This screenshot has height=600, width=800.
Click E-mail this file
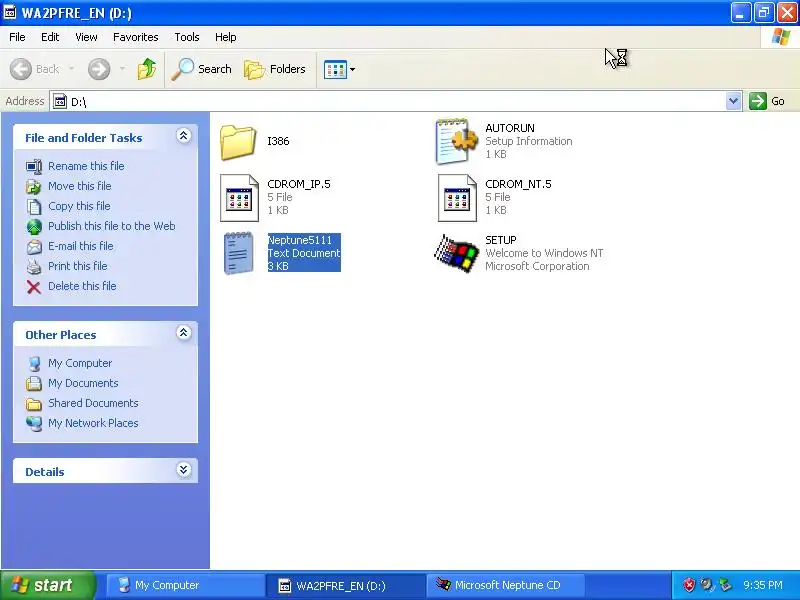pyautogui.click(x=81, y=246)
